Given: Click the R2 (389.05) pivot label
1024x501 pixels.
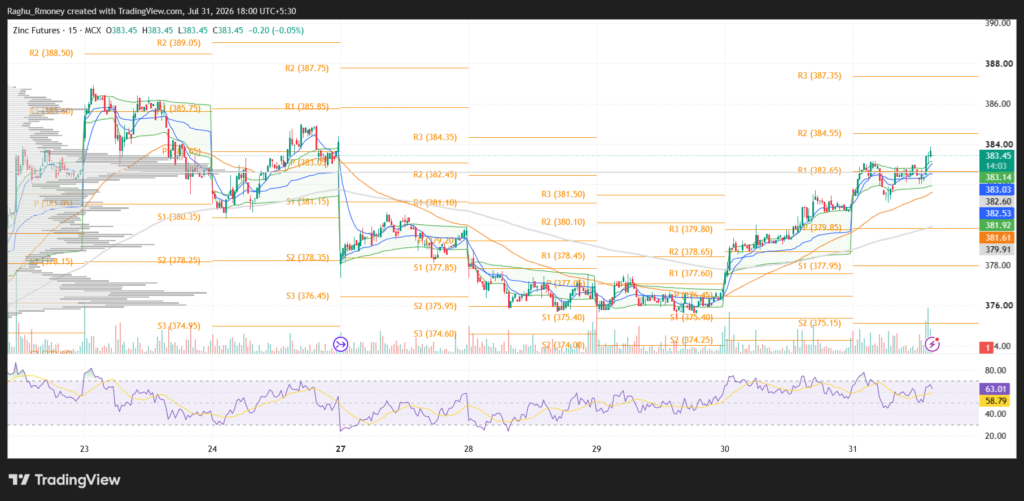Looking at the screenshot, I should pos(179,42).
